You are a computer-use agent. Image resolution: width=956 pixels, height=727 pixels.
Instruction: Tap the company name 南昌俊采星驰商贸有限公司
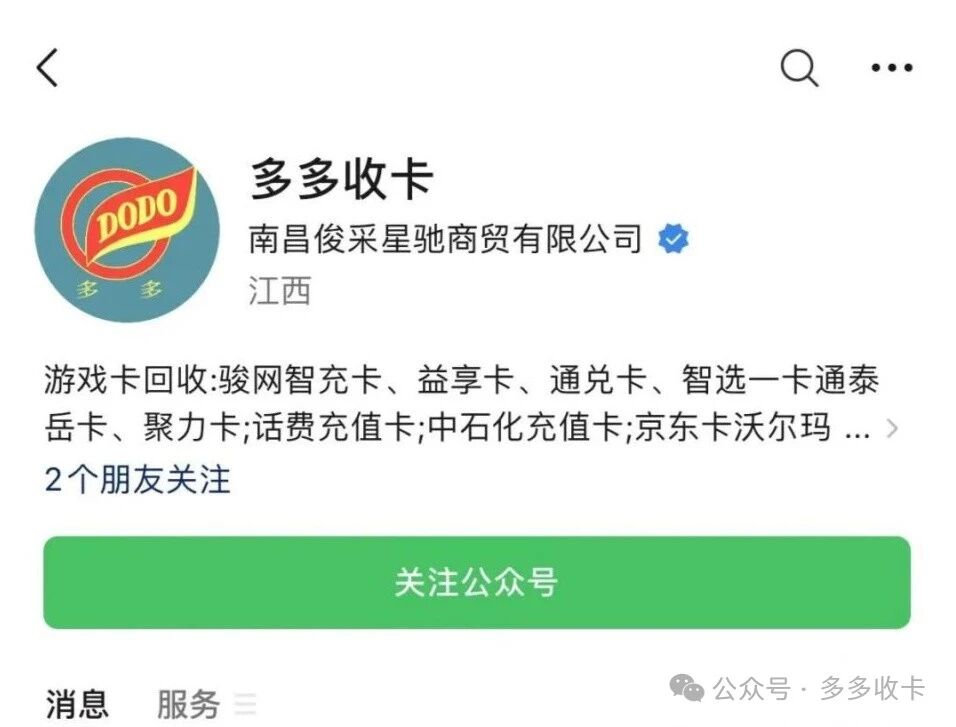coord(445,238)
